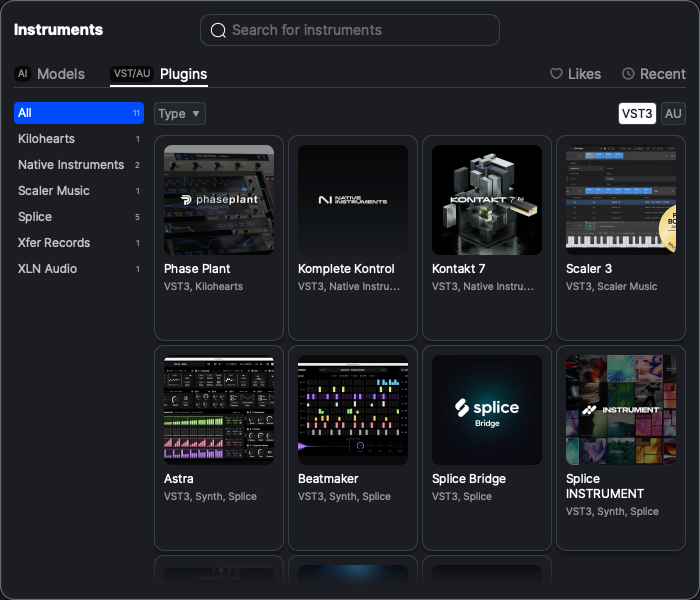700x600 pixels.
Task: Filter by Splice vendor
Action: click(79, 217)
